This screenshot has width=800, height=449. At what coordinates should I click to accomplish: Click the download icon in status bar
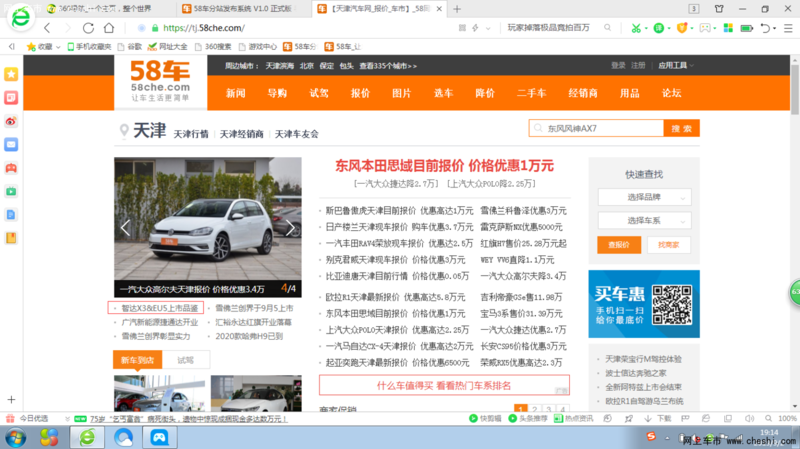(648, 418)
